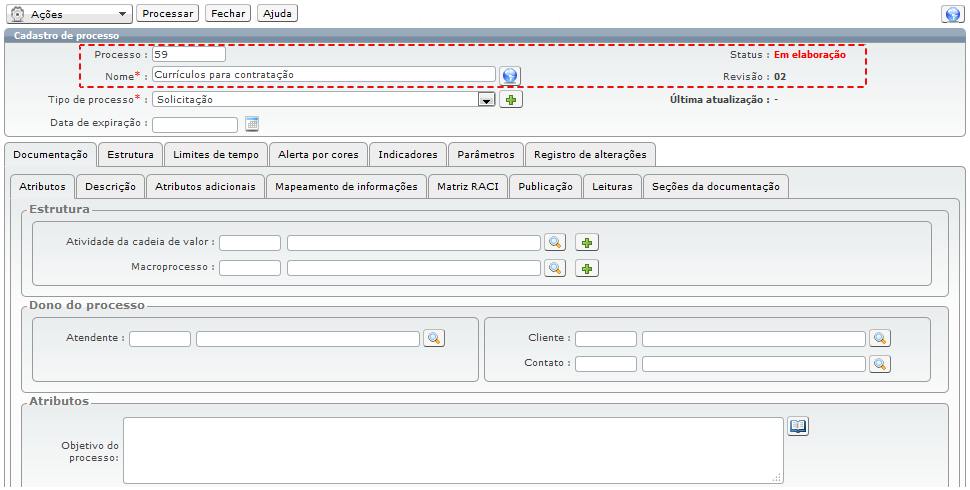Open the Cliente search lookup
Screen dimensions: 970x490
point(879,338)
